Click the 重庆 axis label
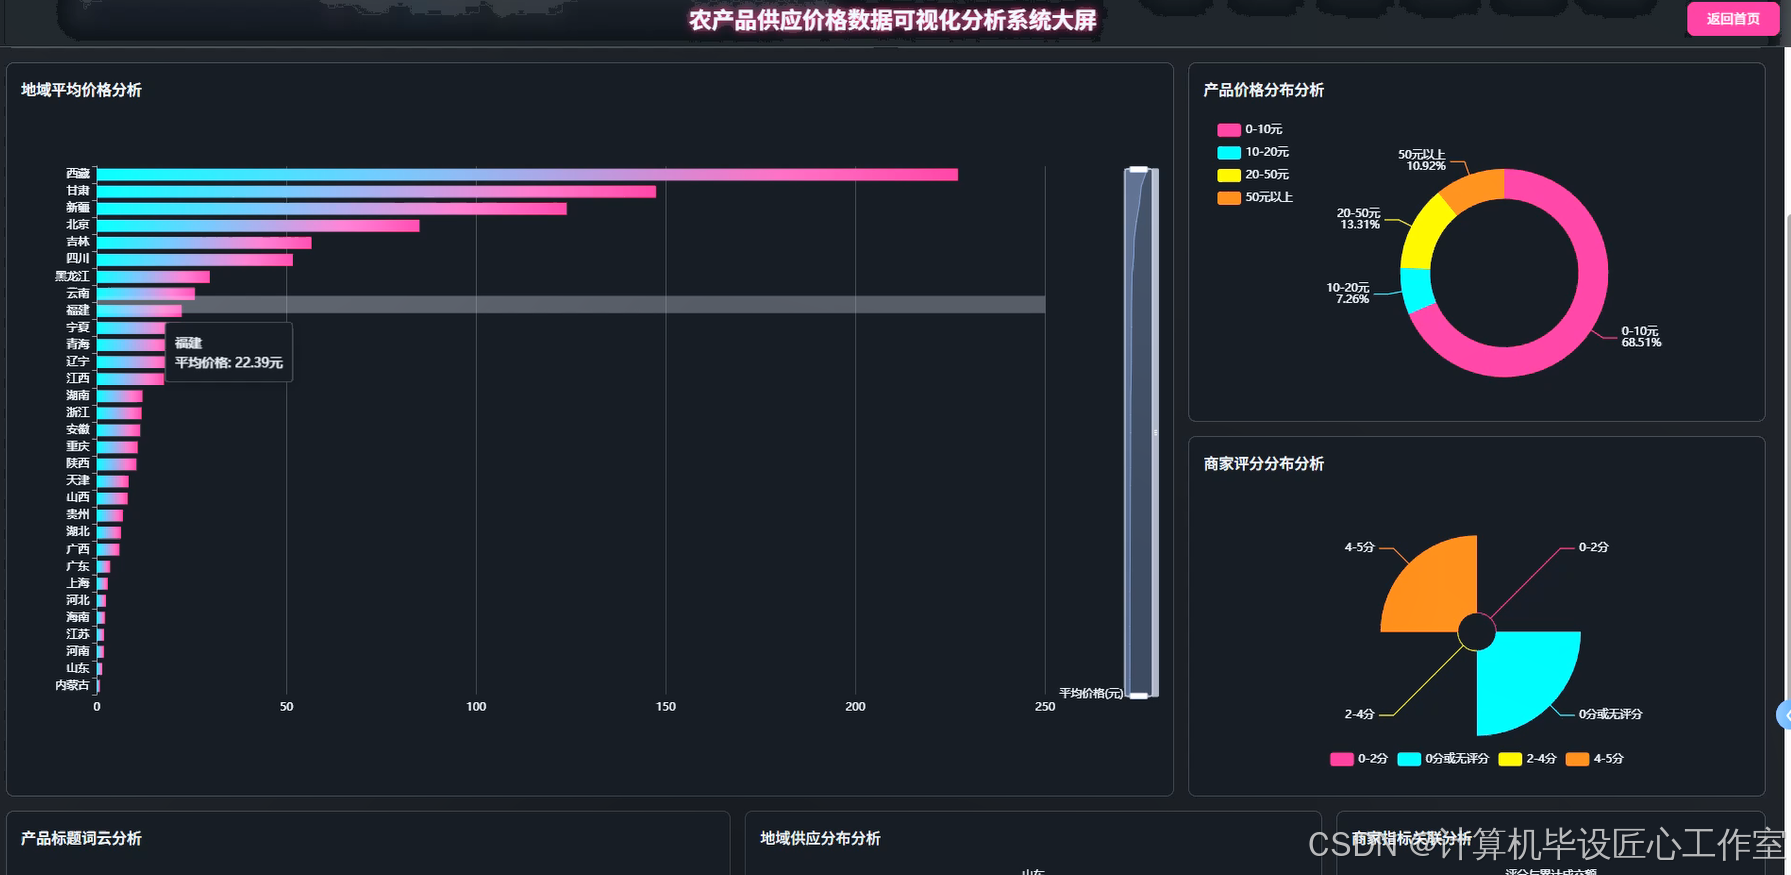The height and width of the screenshot is (875, 1791). point(78,447)
